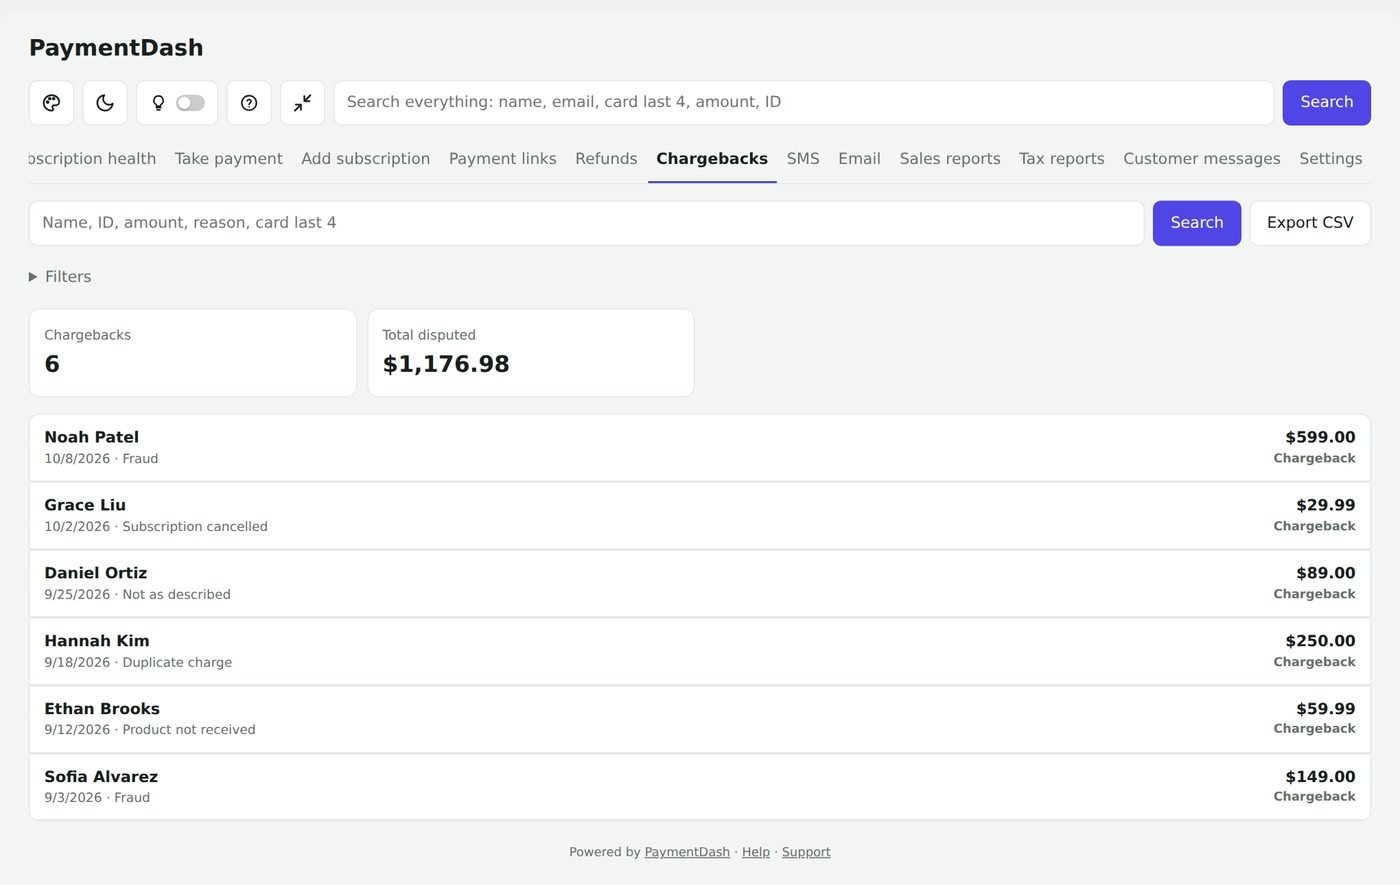Go to Payment links tab
Image resolution: width=1400 pixels, height=885 pixels.
click(x=502, y=159)
